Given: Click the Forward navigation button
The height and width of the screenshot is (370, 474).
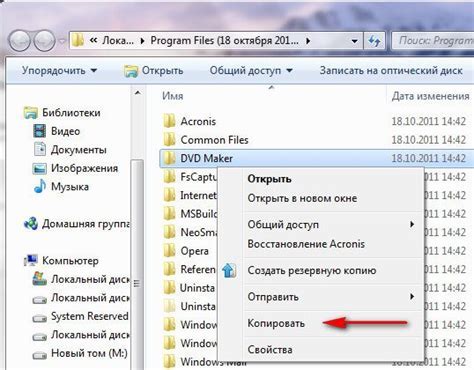Looking at the screenshot, I should [x=45, y=41].
